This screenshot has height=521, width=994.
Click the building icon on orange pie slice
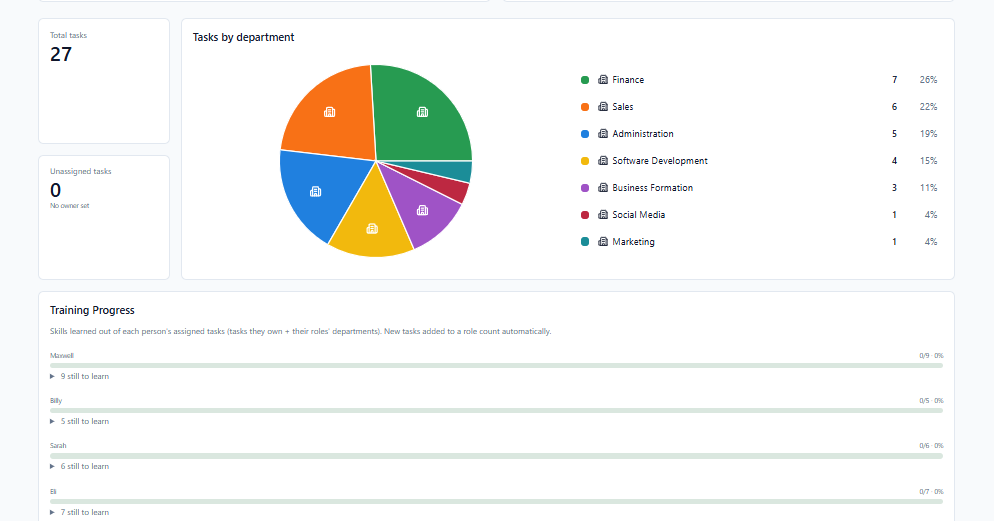coord(330,112)
